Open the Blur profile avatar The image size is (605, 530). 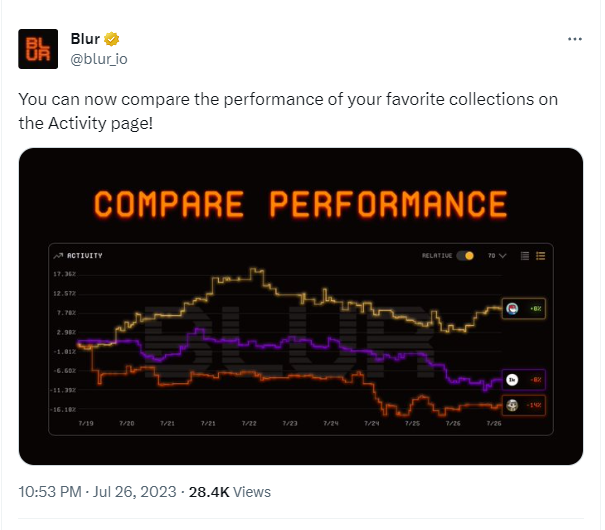(38, 49)
